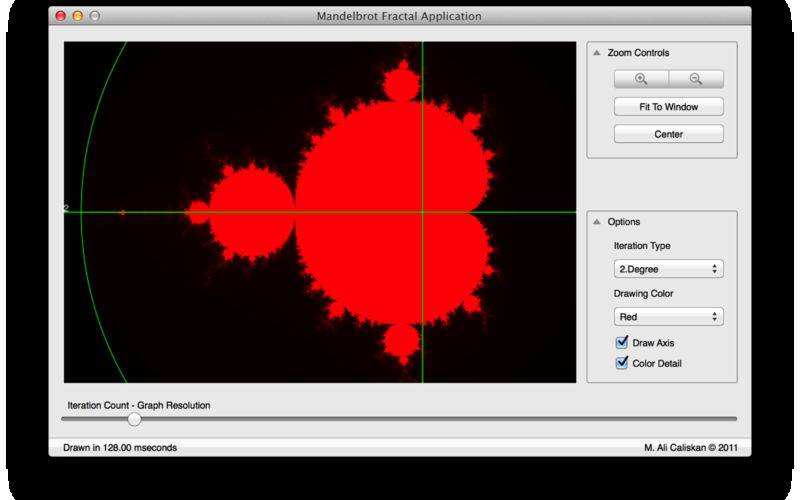Collapse the Zoom Controls panel triangle
Image resolution: width=800 pixels, height=500 pixels.
pos(596,53)
